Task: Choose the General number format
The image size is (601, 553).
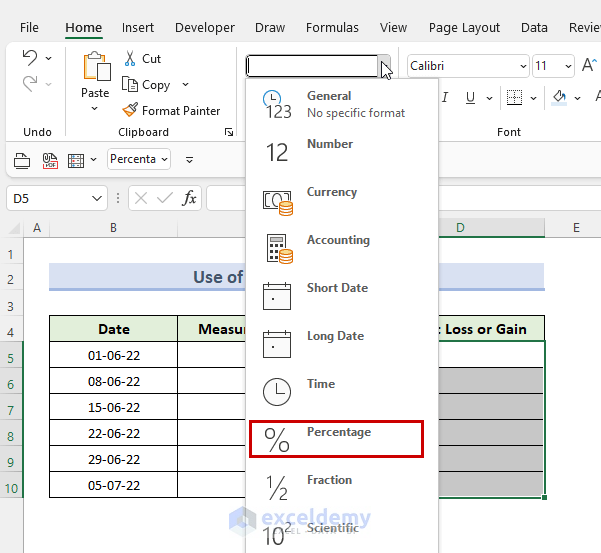Action: pos(342,104)
